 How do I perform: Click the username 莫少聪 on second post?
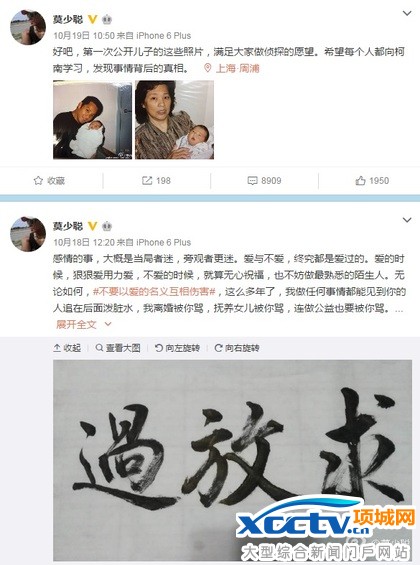pyautogui.click(x=68, y=226)
